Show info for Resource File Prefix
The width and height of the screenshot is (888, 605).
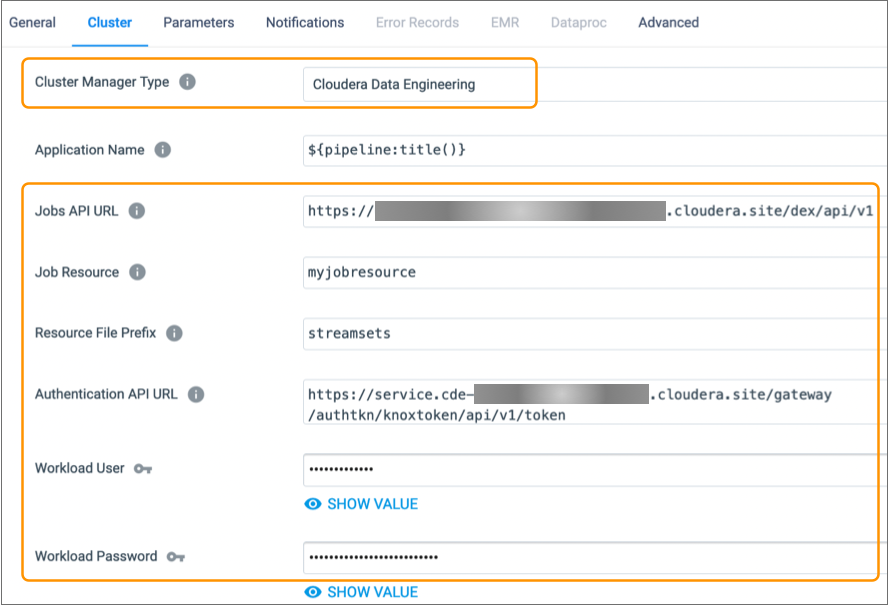(x=174, y=333)
